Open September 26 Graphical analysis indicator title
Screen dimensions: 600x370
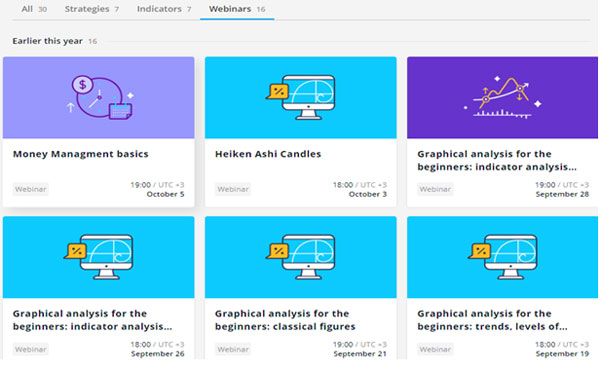(x=92, y=320)
